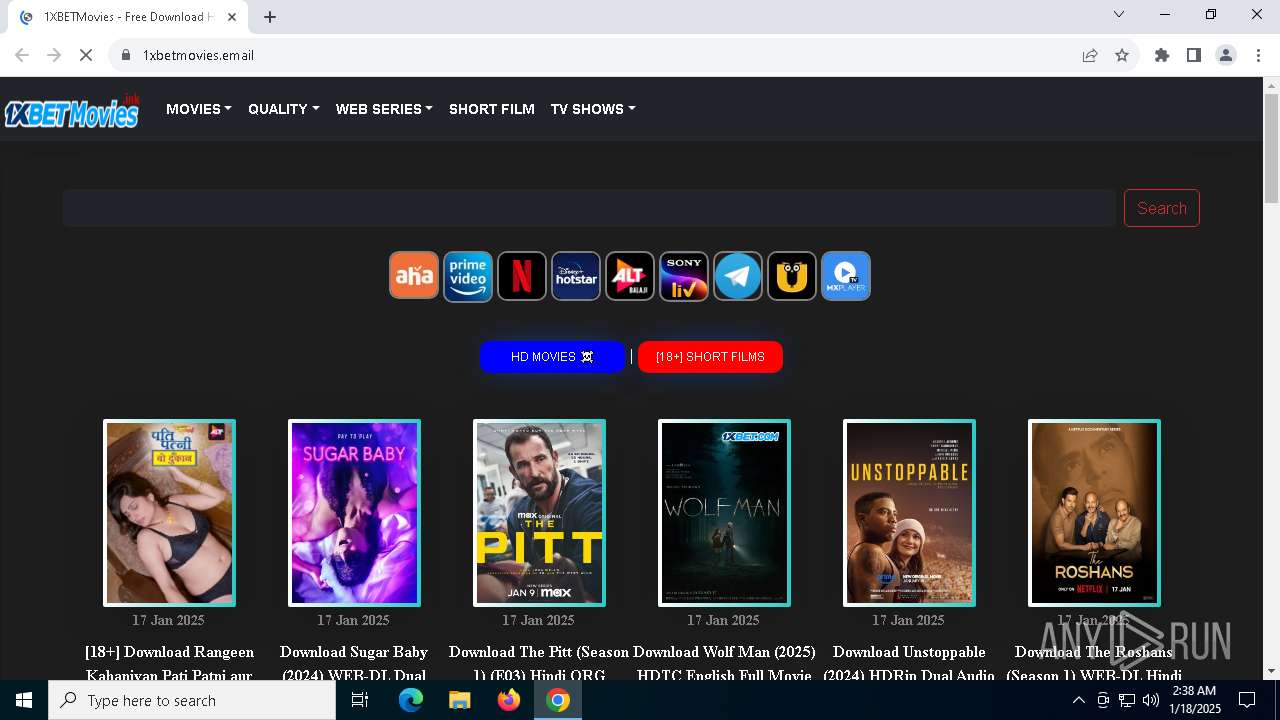Click the [18+] SHORT FILMS red button
The image size is (1280, 720).
(710, 357)
